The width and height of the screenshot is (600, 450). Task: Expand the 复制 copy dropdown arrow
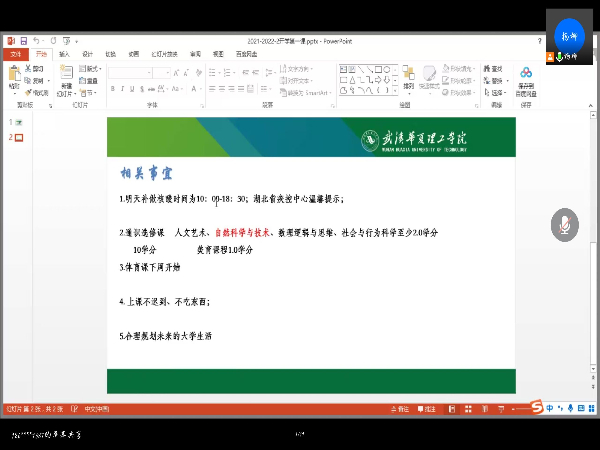[x=49, y=81]
